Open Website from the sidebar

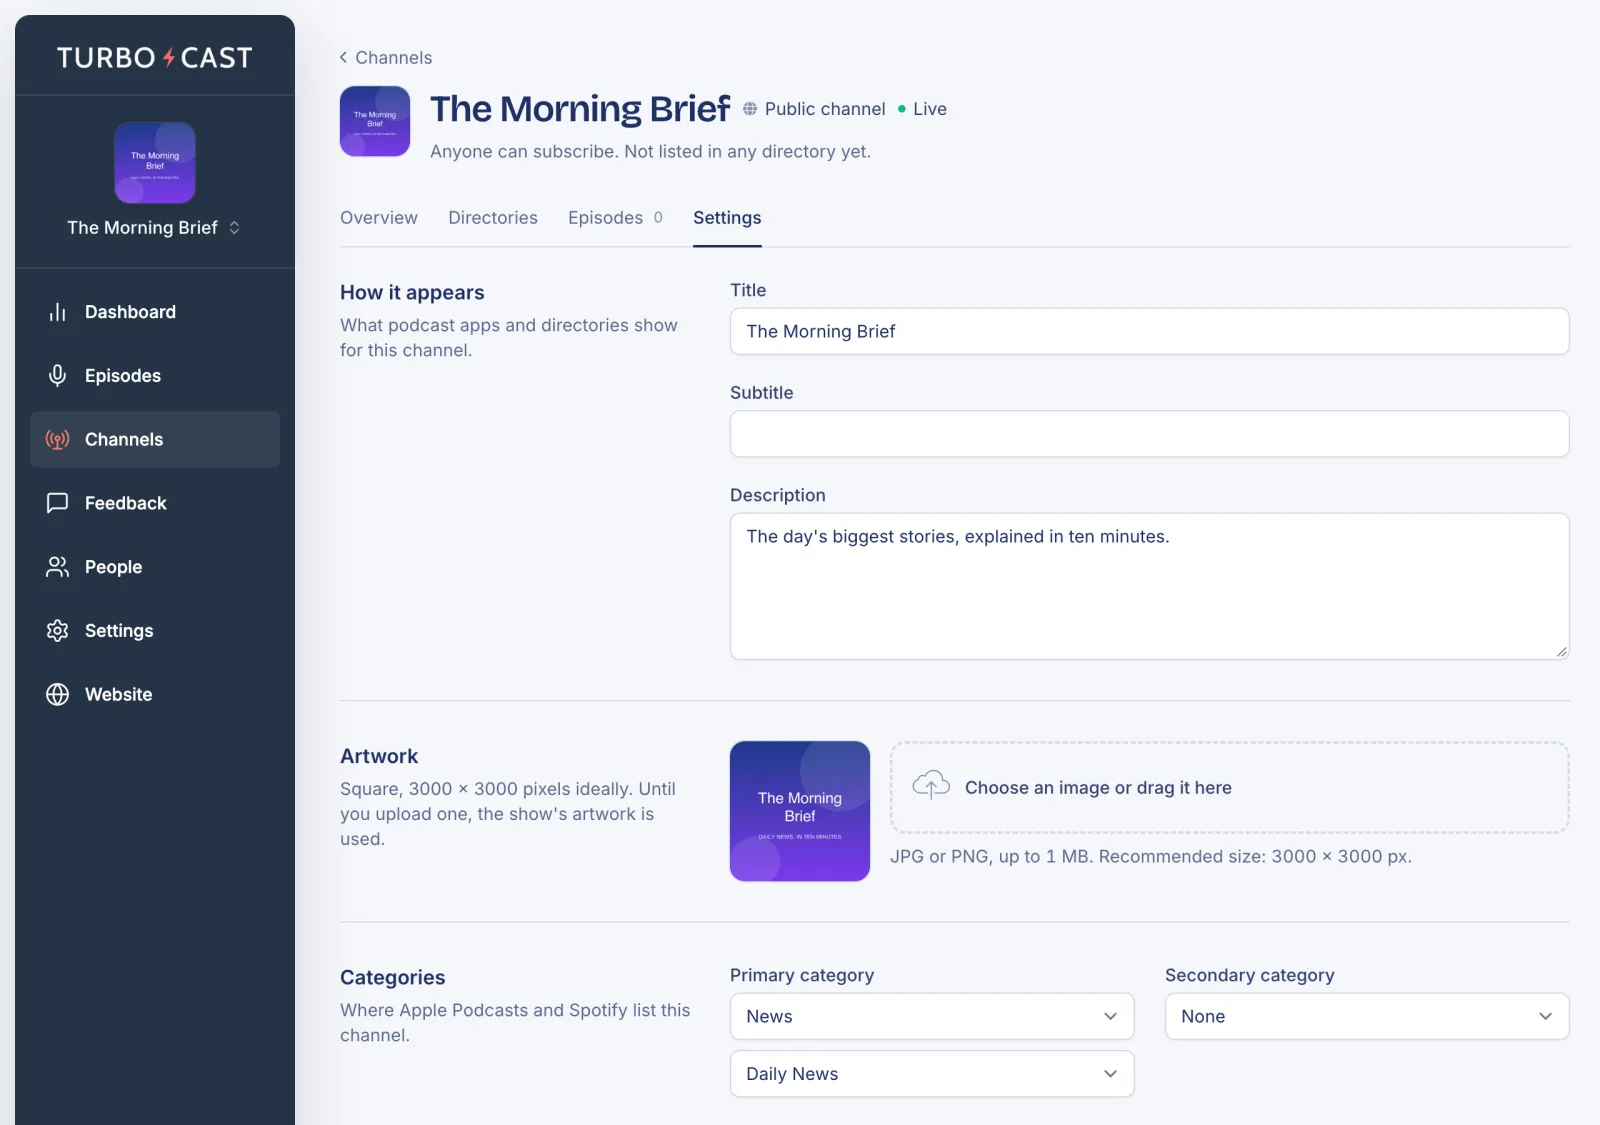[155, 695]
